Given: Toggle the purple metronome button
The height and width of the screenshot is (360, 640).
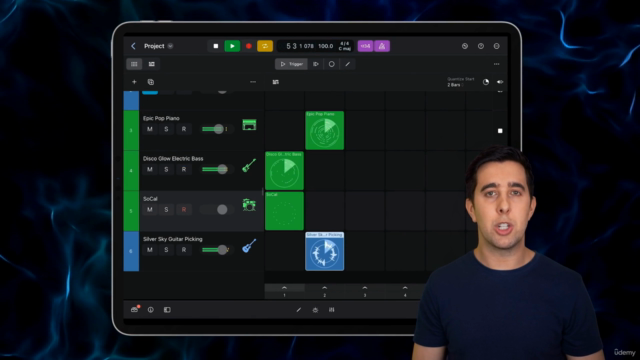Looking at the screenshot, I should click(382, 46).
